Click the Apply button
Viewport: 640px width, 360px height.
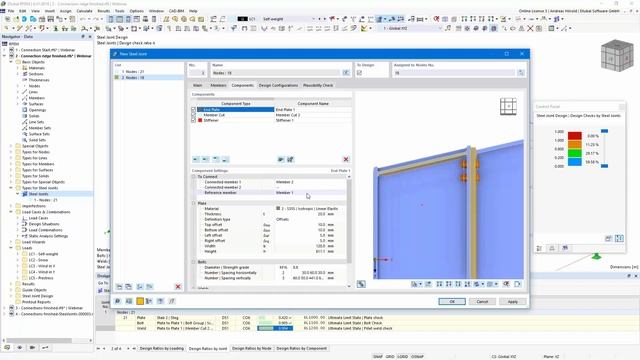coord(512,301)
